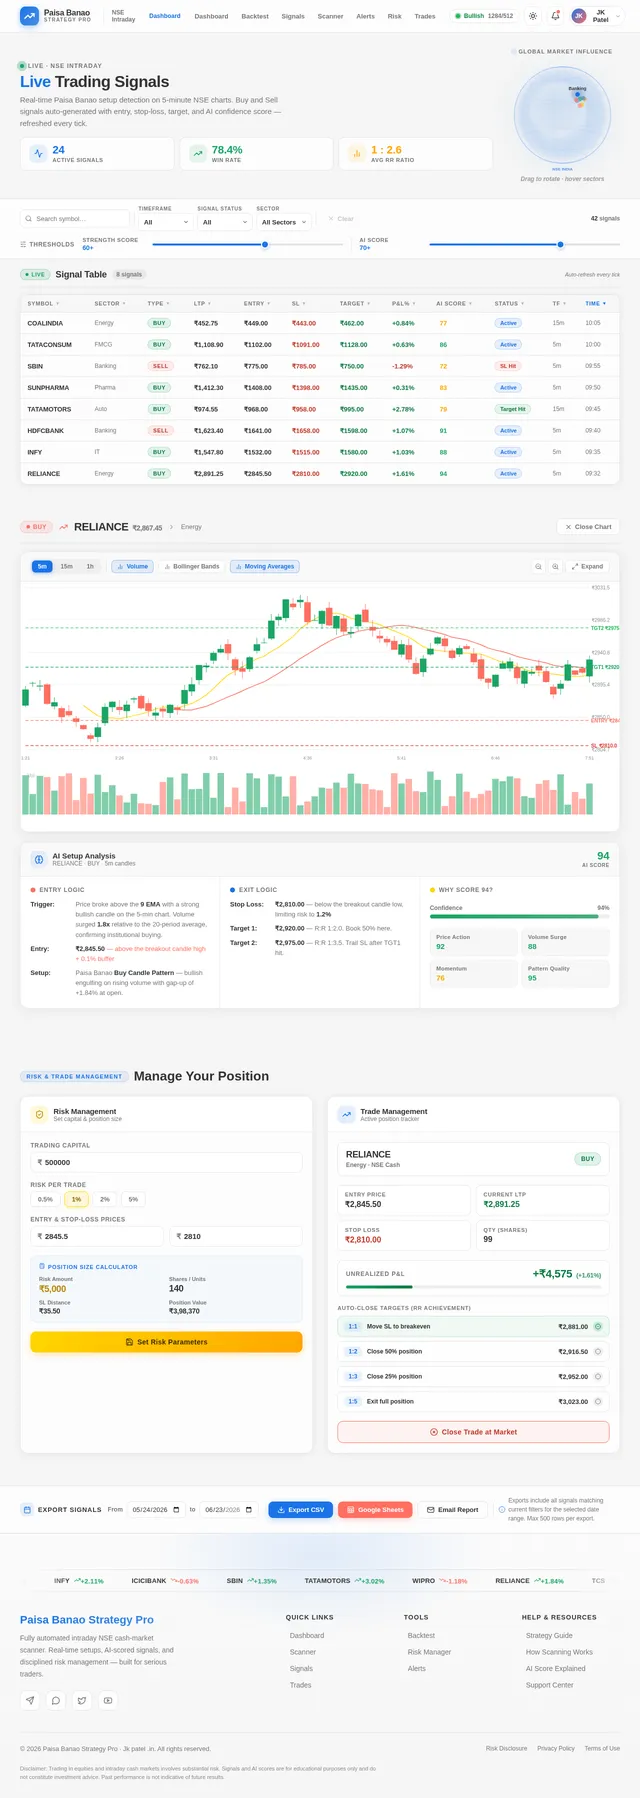Toggle the theme with the sun icon
This screenshot has width=640, height=1798.
pos(533,16)
